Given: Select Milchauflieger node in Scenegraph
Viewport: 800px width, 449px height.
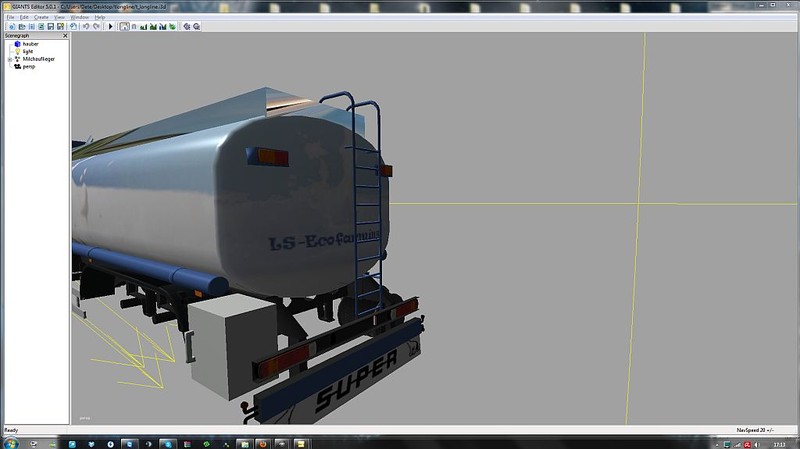Looking at the screenshot, I should point(39,59).
